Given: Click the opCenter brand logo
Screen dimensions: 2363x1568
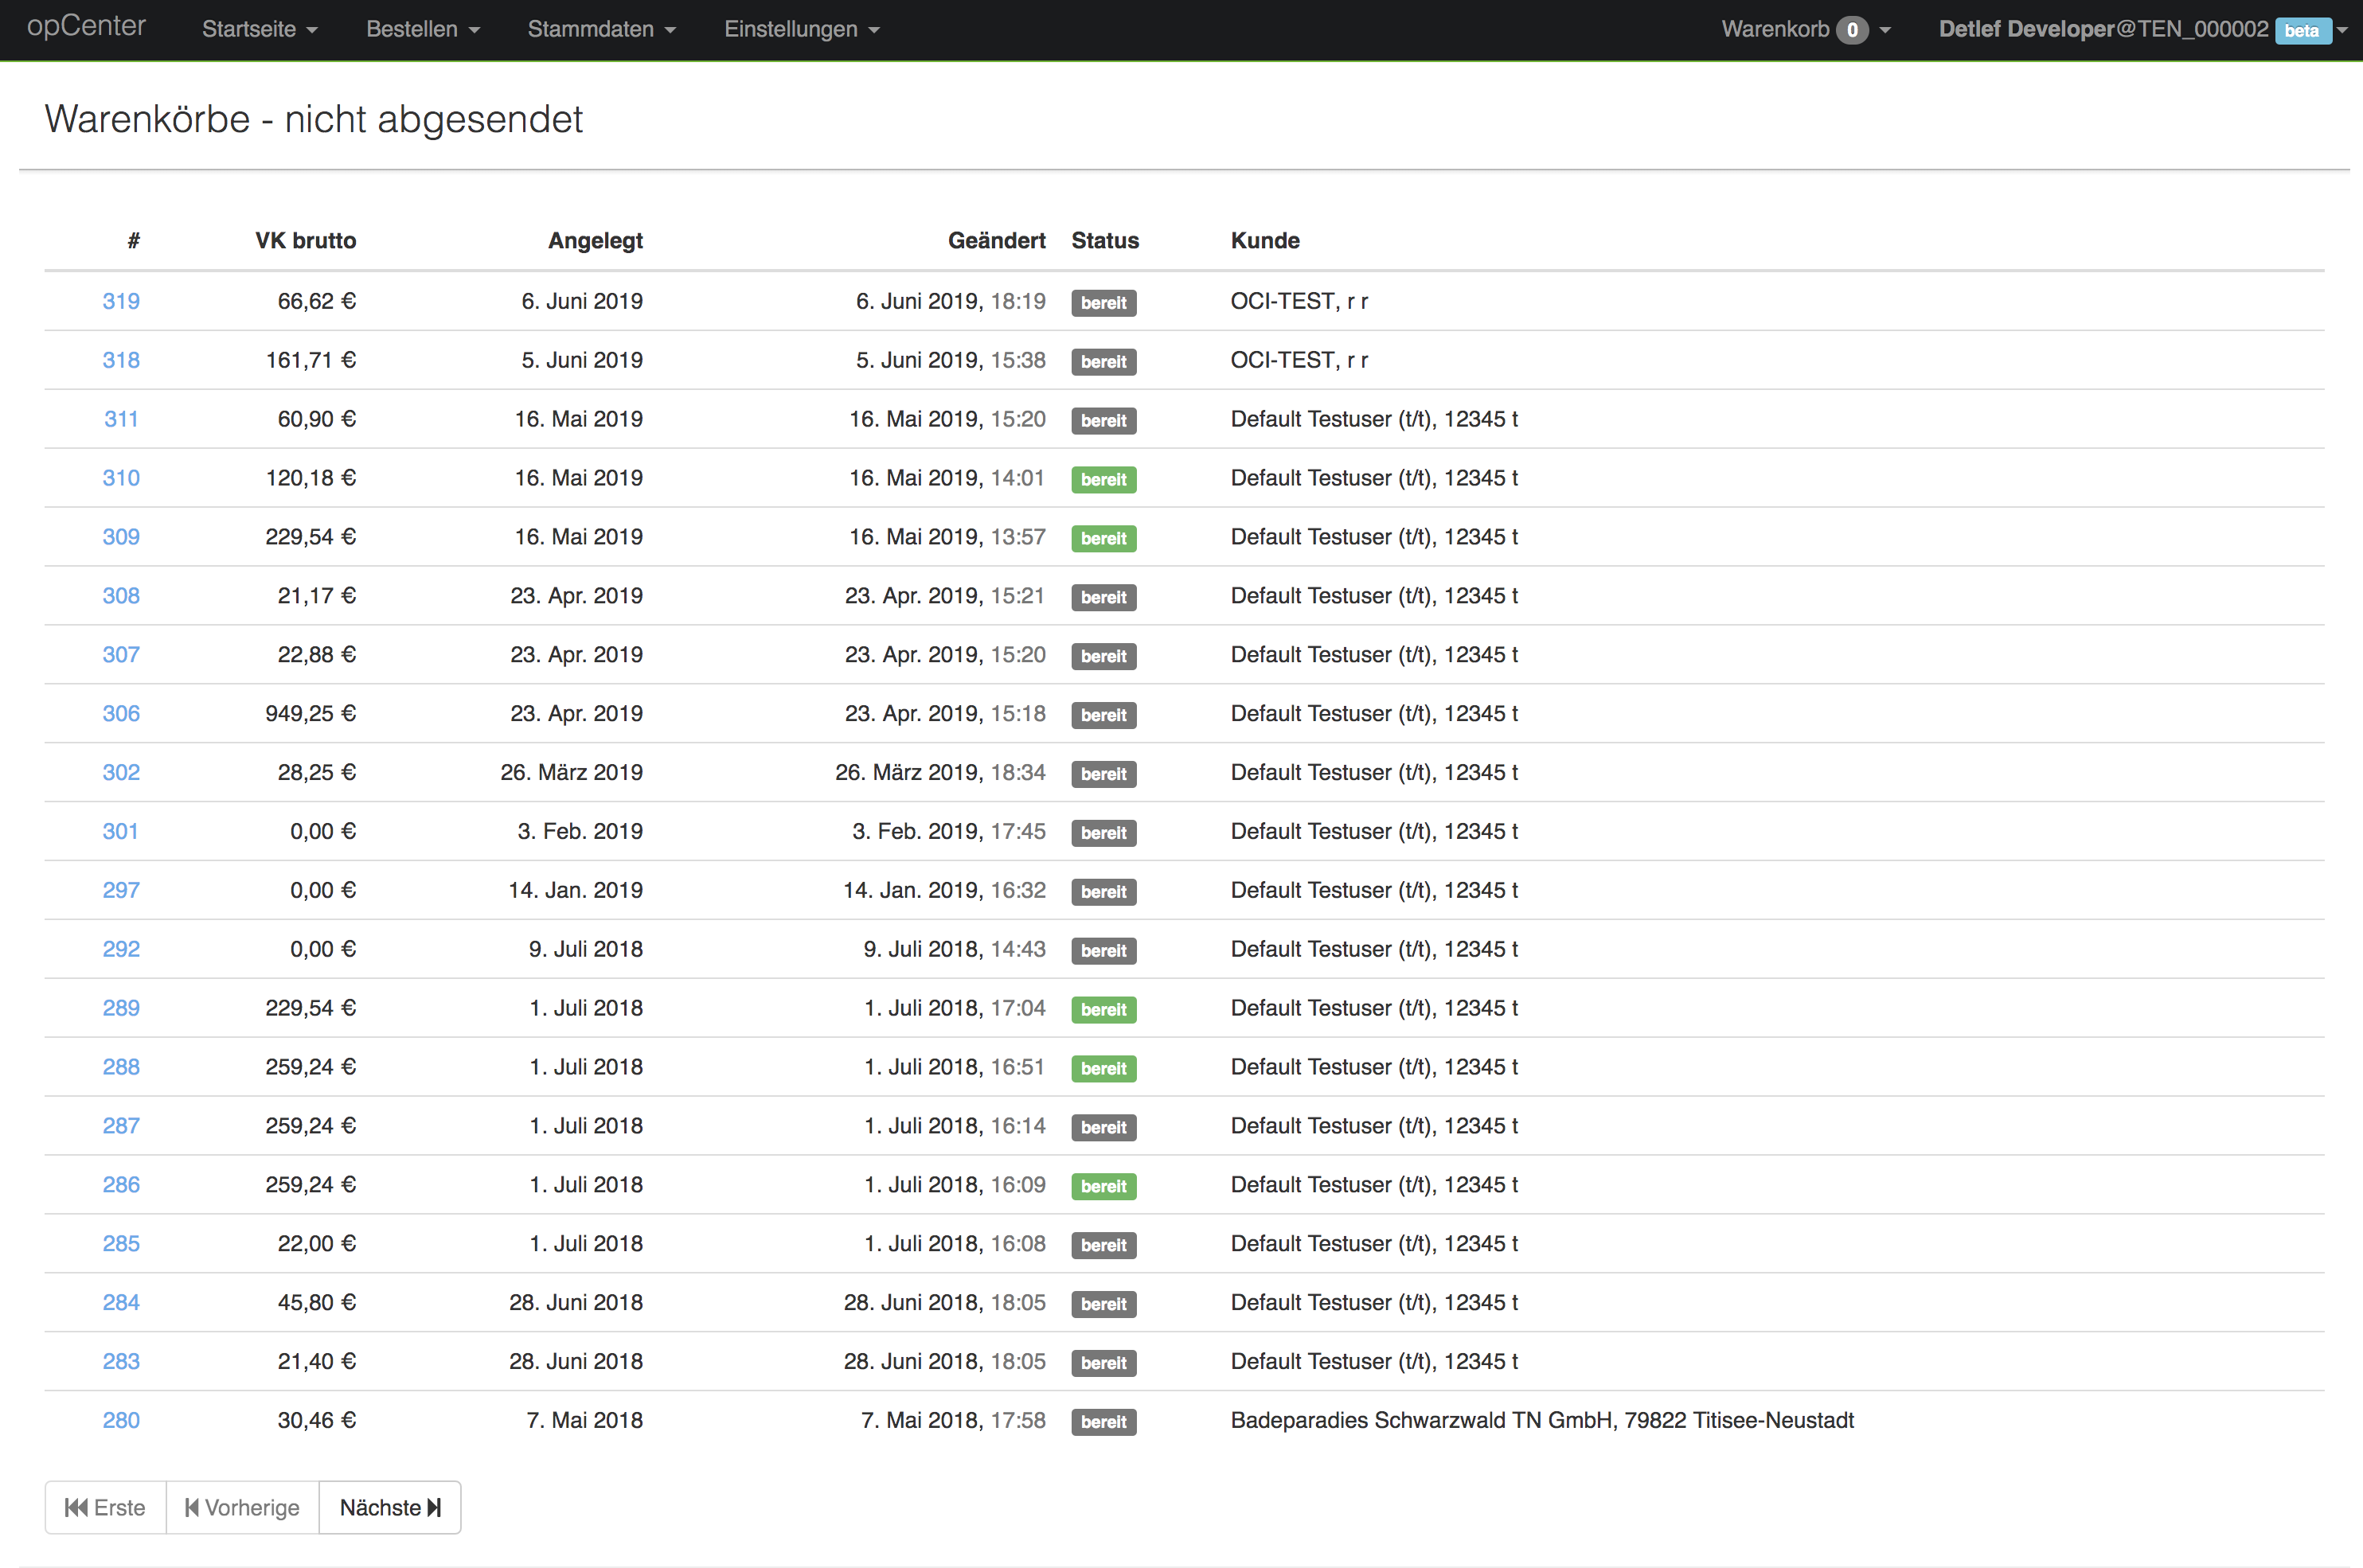Looking at the screenshot, I should pyautogui.click(x=86, y=27).
